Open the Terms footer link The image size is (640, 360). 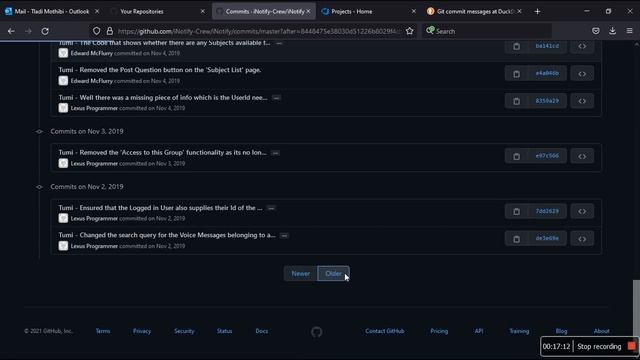click(103, 331)
